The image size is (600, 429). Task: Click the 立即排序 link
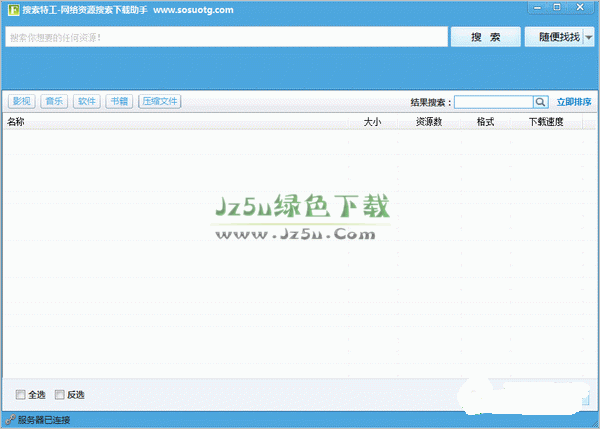click(574, 102)
